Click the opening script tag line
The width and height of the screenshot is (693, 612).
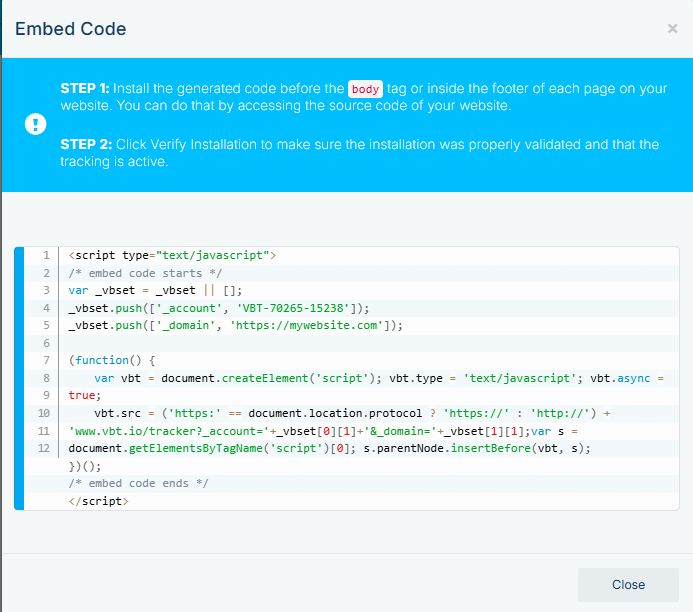pyautogui.click(x=172, y=255)
